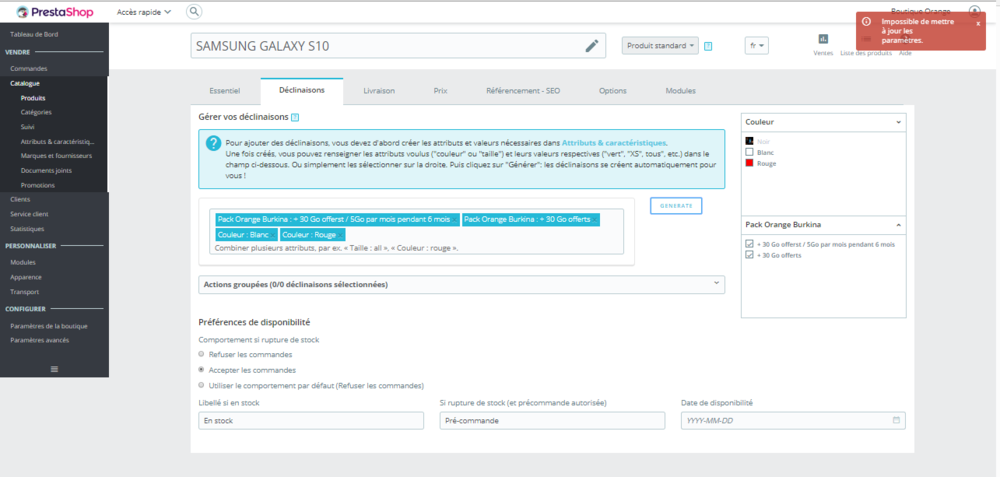The height and width of the screenshot is (477, 1000).
Task: Open the search magnifier icon
Action: pyautogui.click(x=194, y=11)
